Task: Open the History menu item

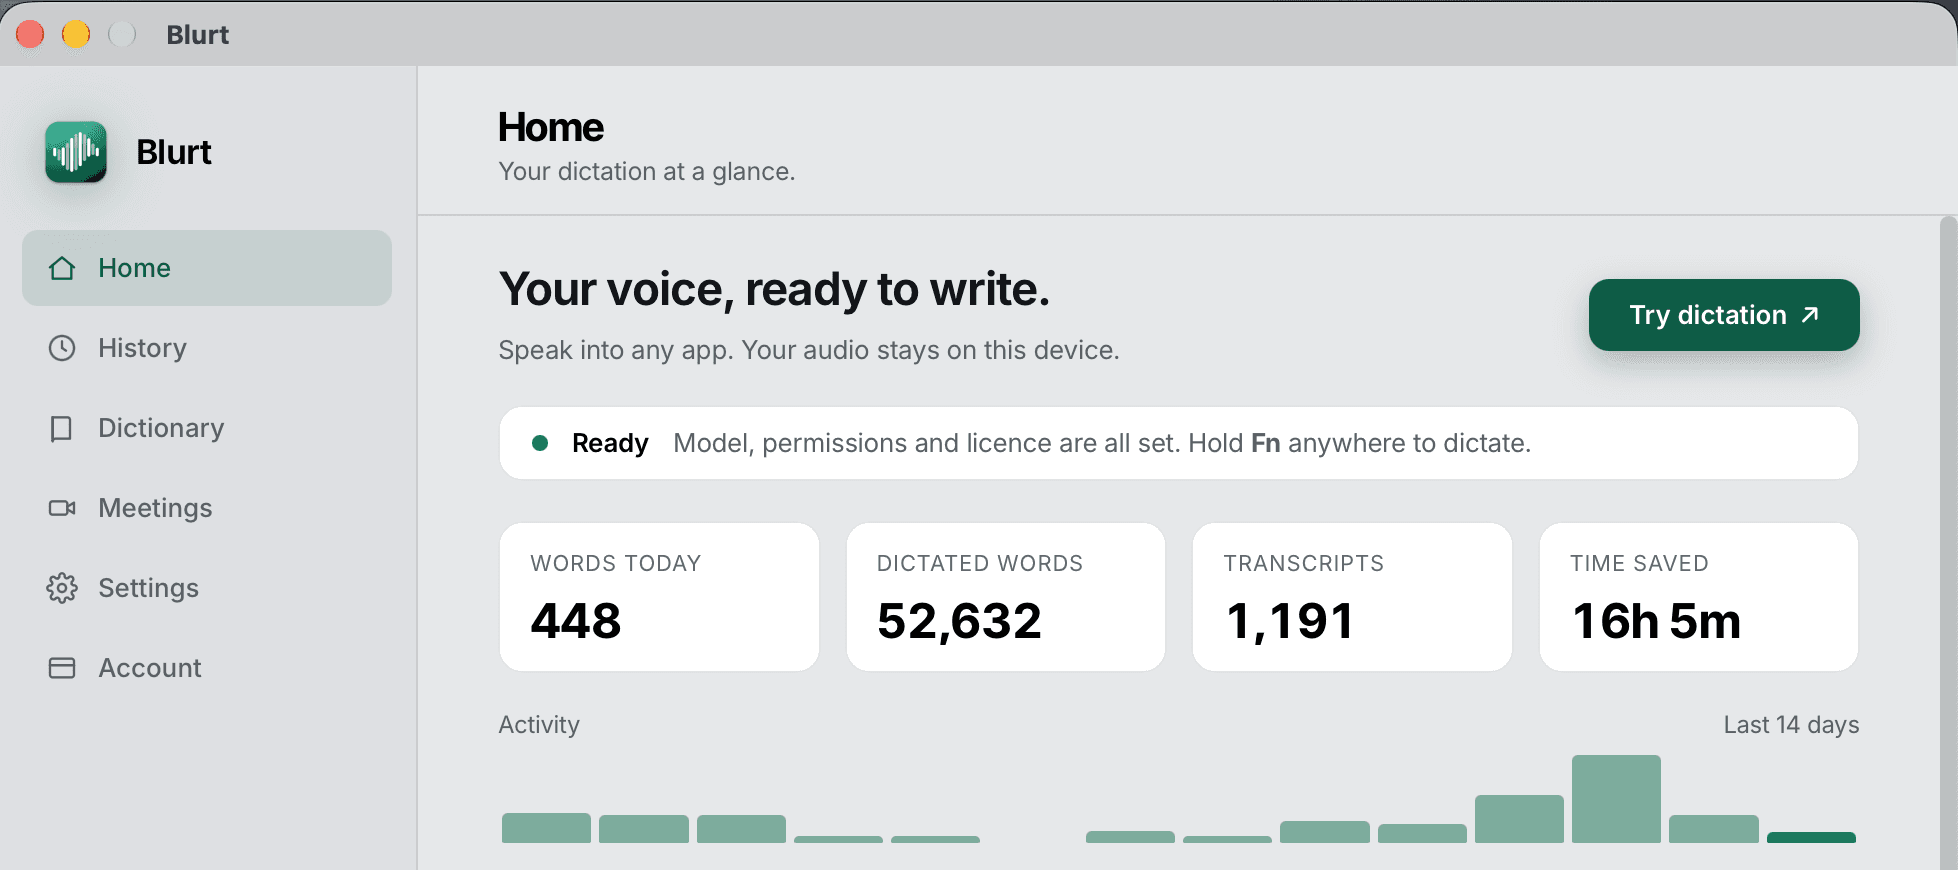Action: [x=207, y=348]
